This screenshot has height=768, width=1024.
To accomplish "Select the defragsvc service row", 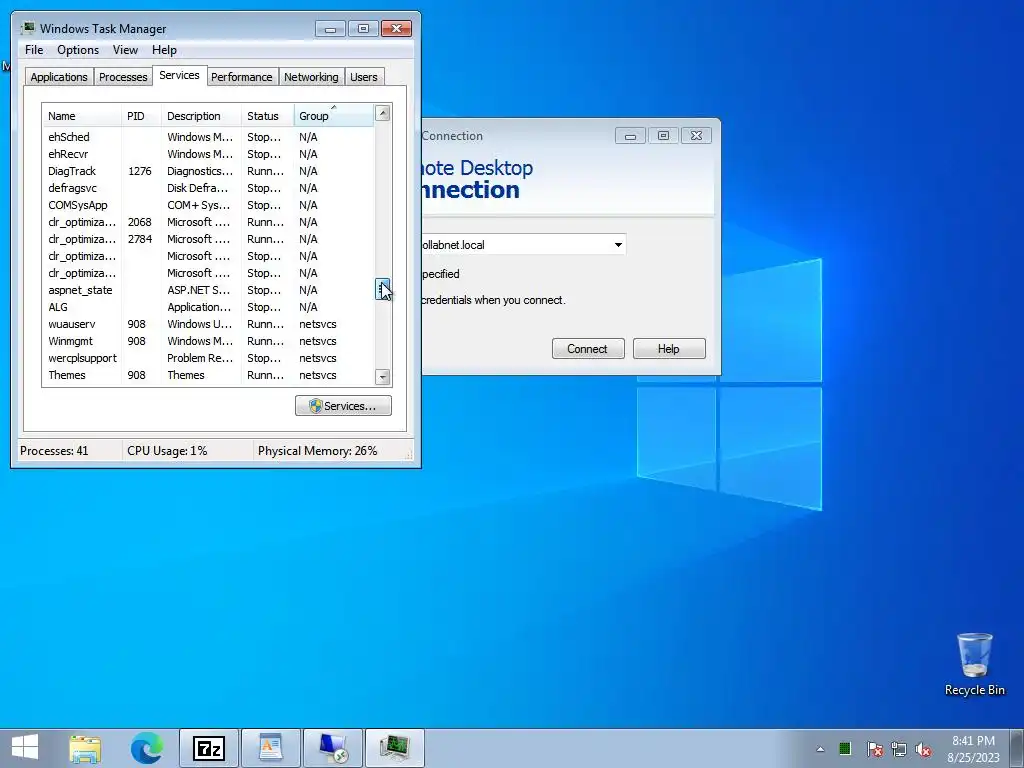I will 208,187.
